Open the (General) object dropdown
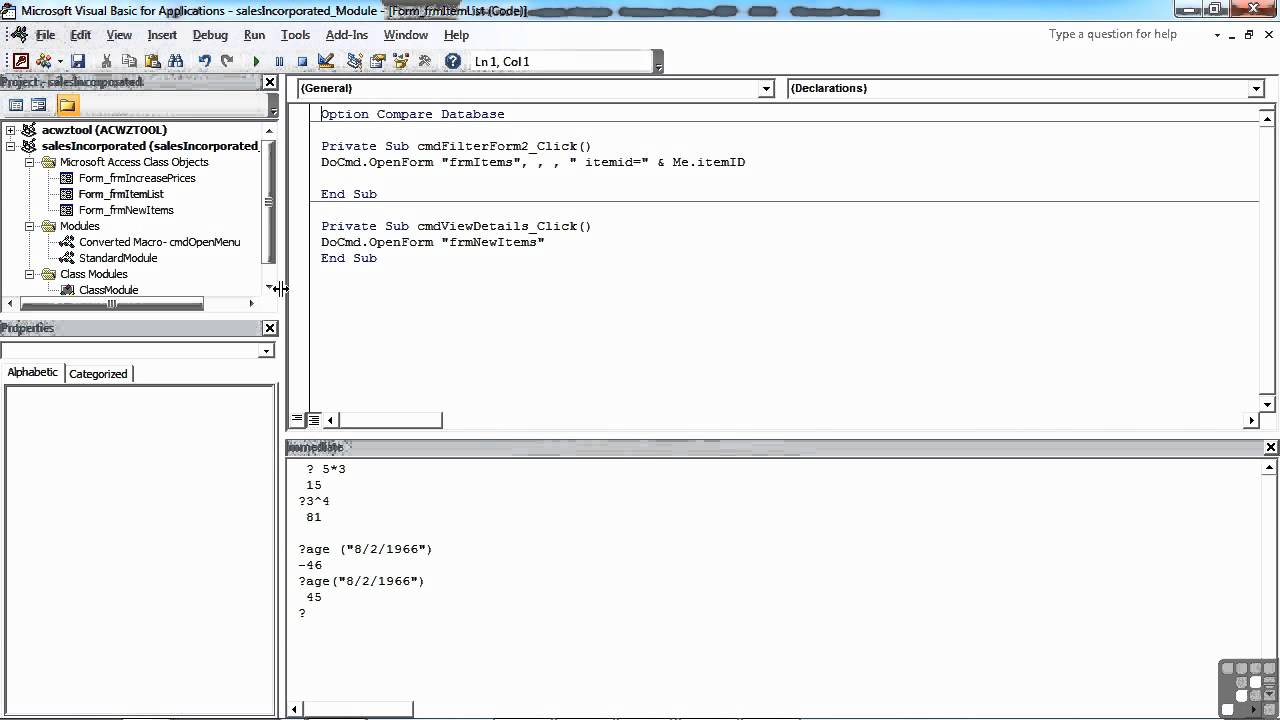1280x720 pixels. pyautogui.click(x=766, y=88)
